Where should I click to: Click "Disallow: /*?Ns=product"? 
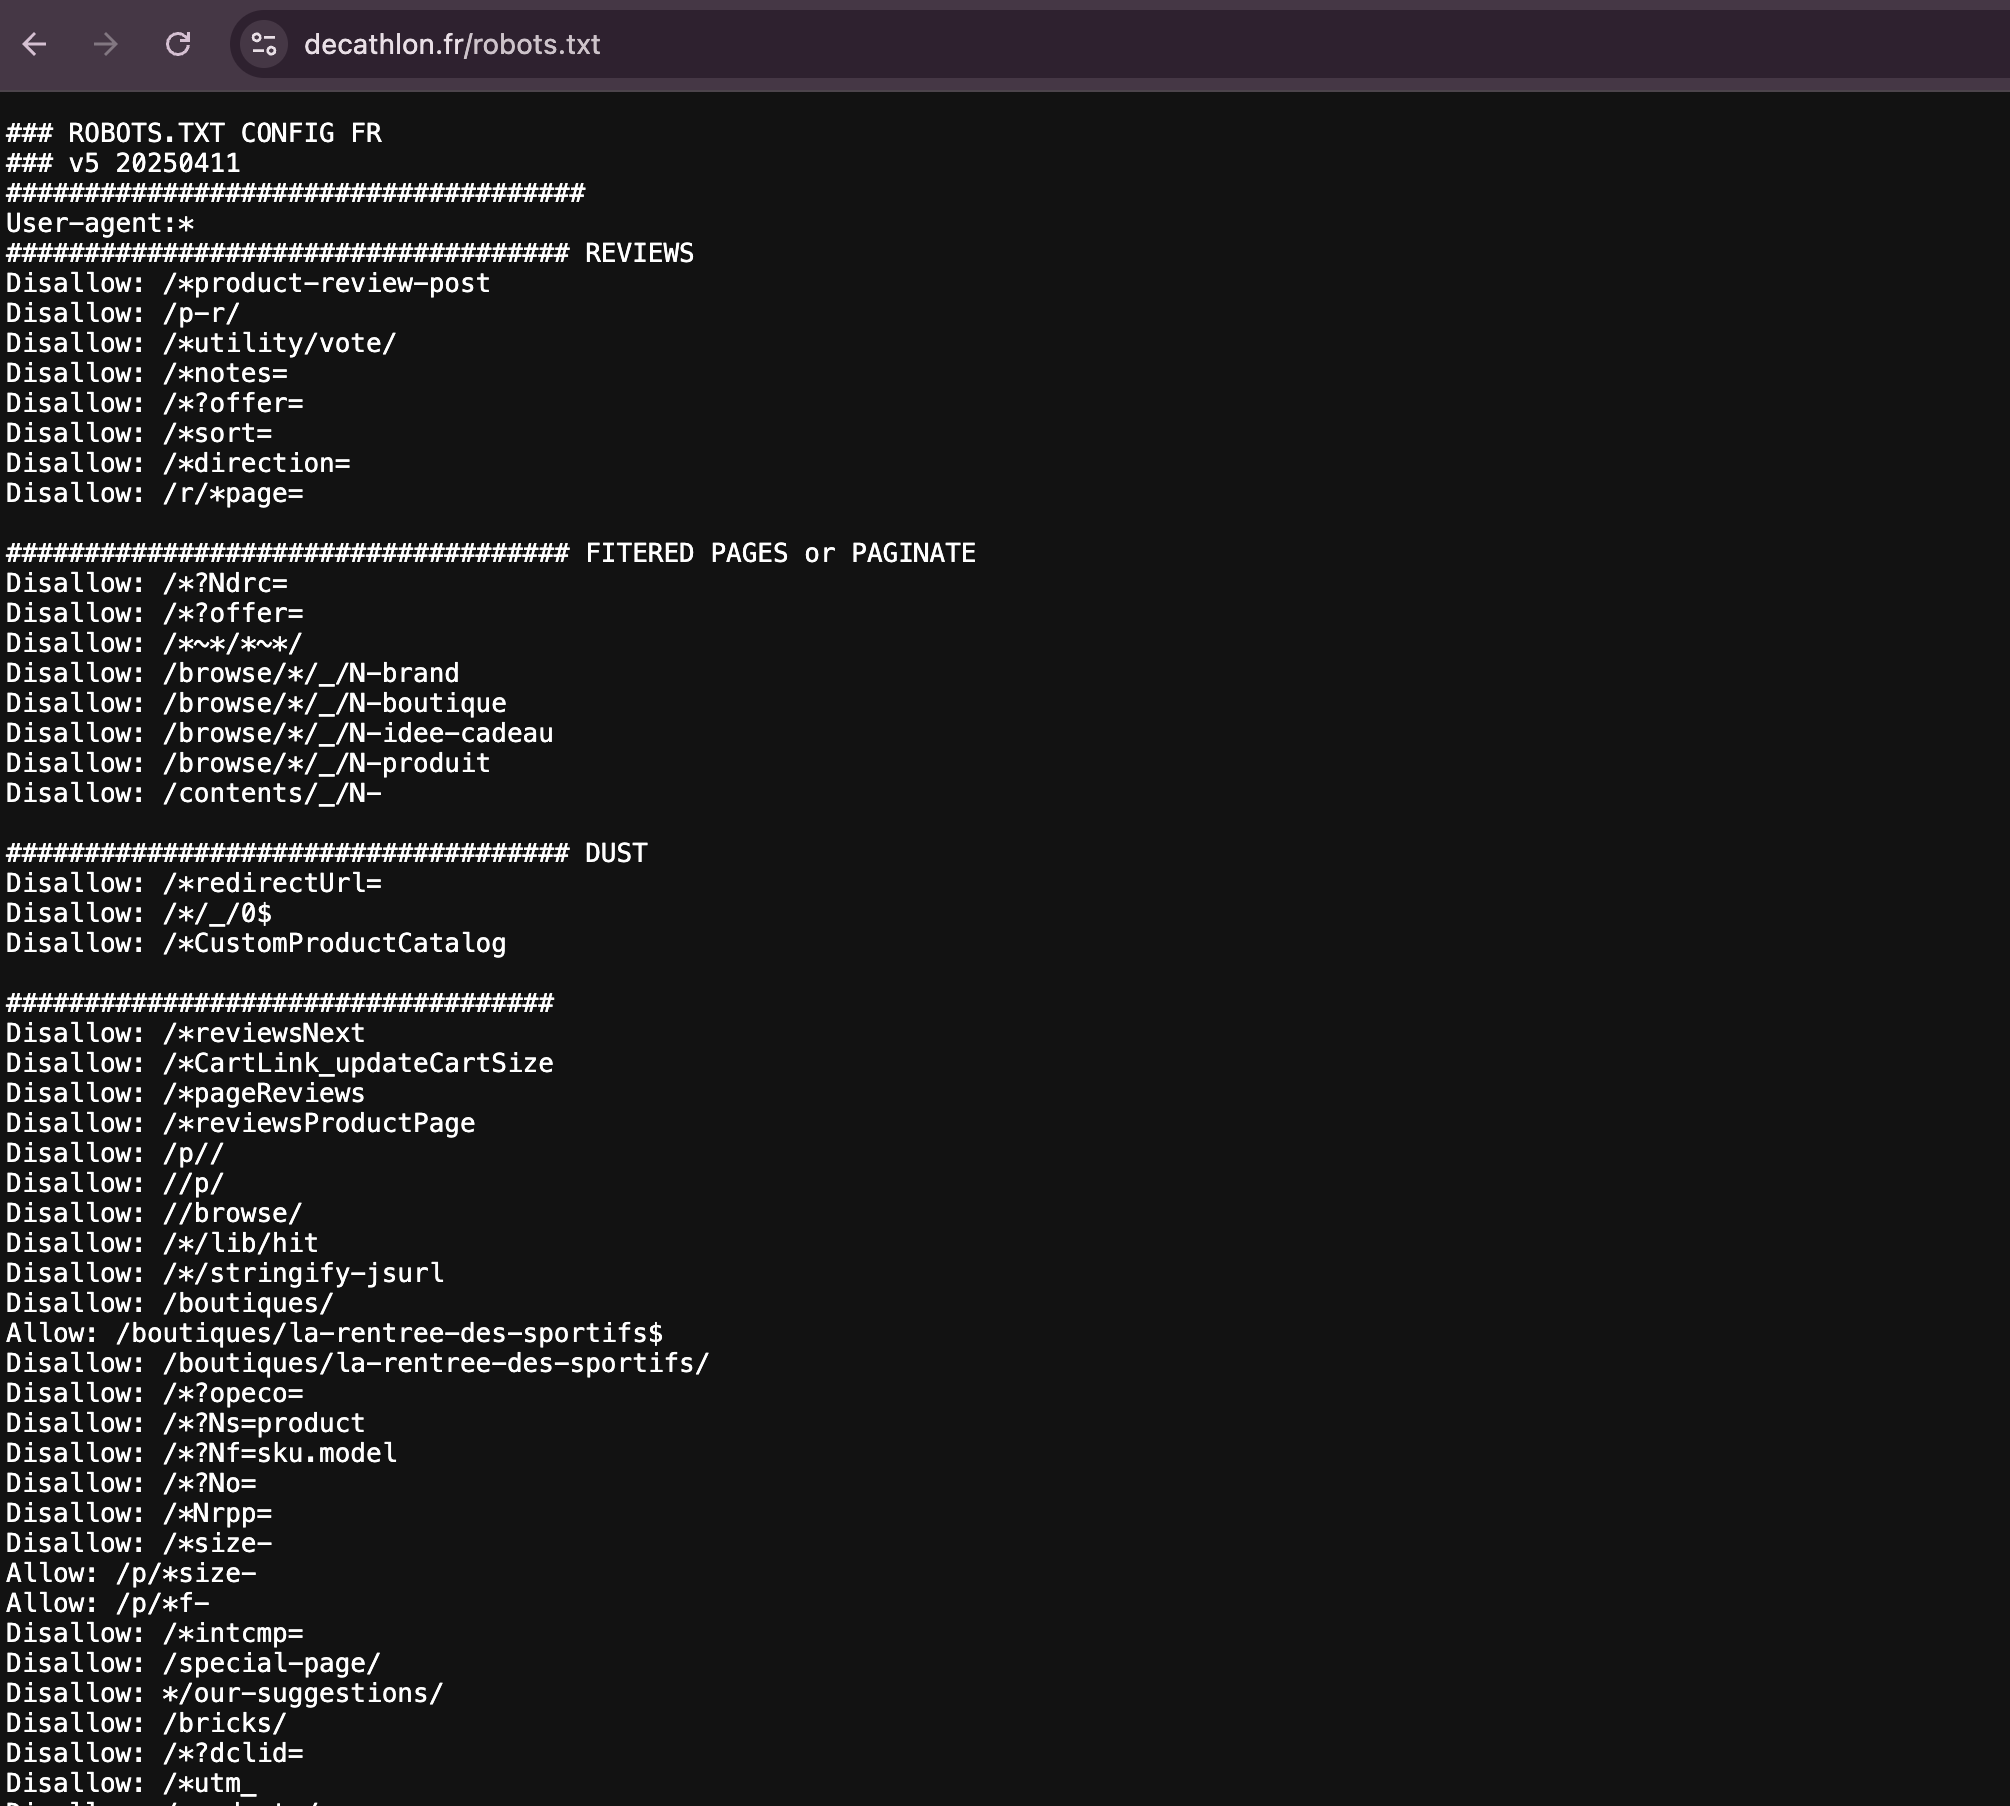186,1423
